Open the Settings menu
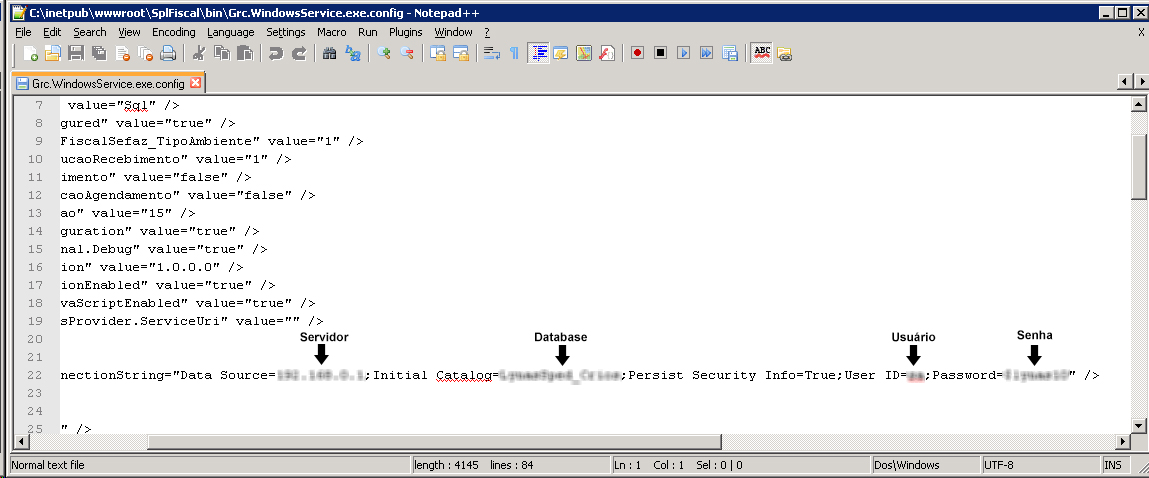Screen dimensions: 1149x478 click(x=286, y=32)
